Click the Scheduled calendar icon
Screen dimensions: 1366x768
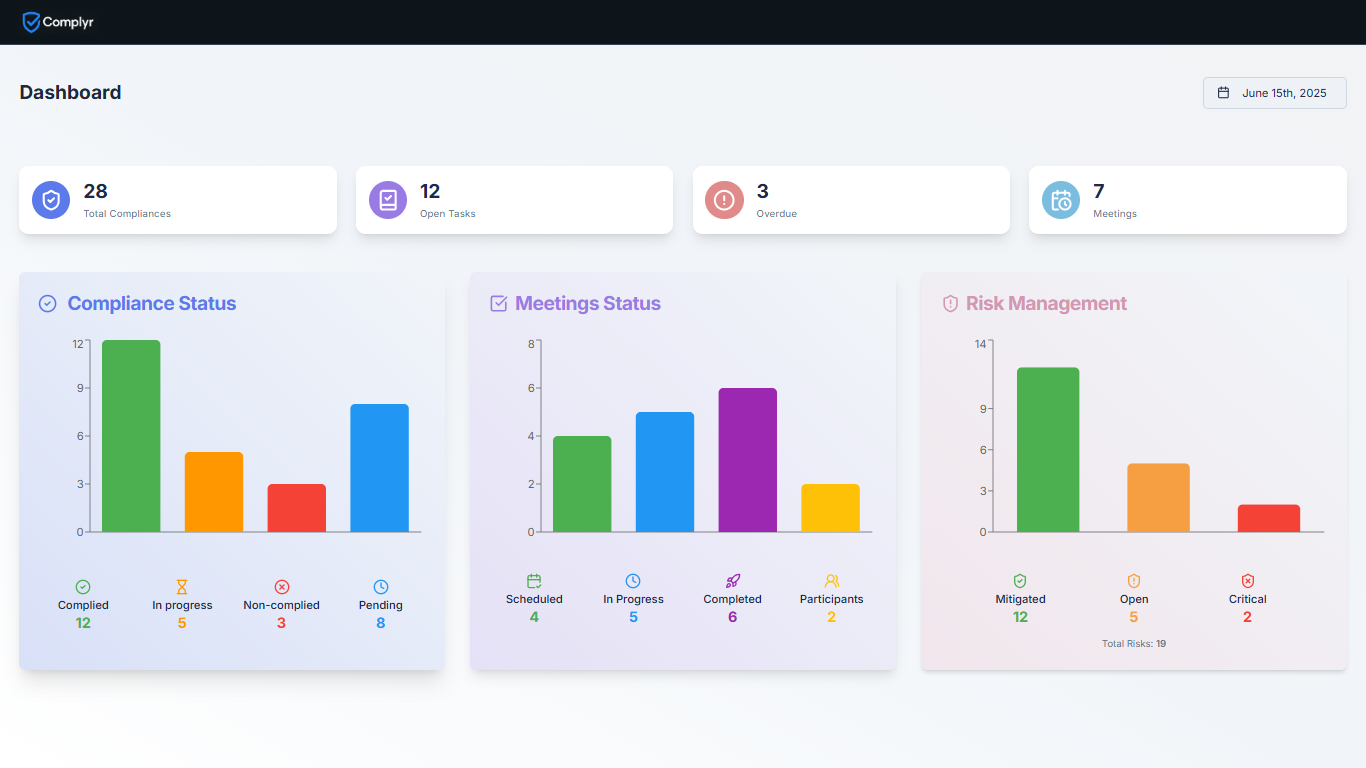coord(534,581)
